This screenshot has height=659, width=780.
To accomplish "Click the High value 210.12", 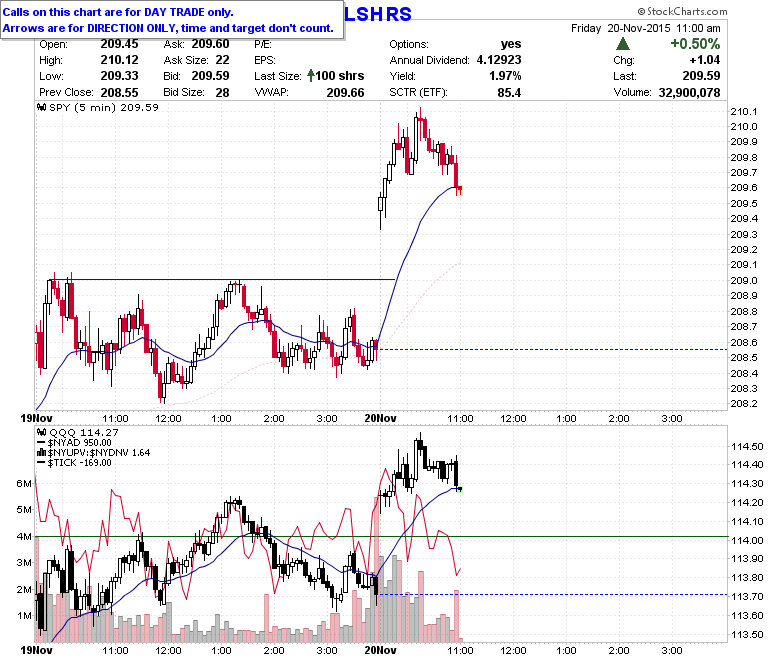I will tap(119, 60).
